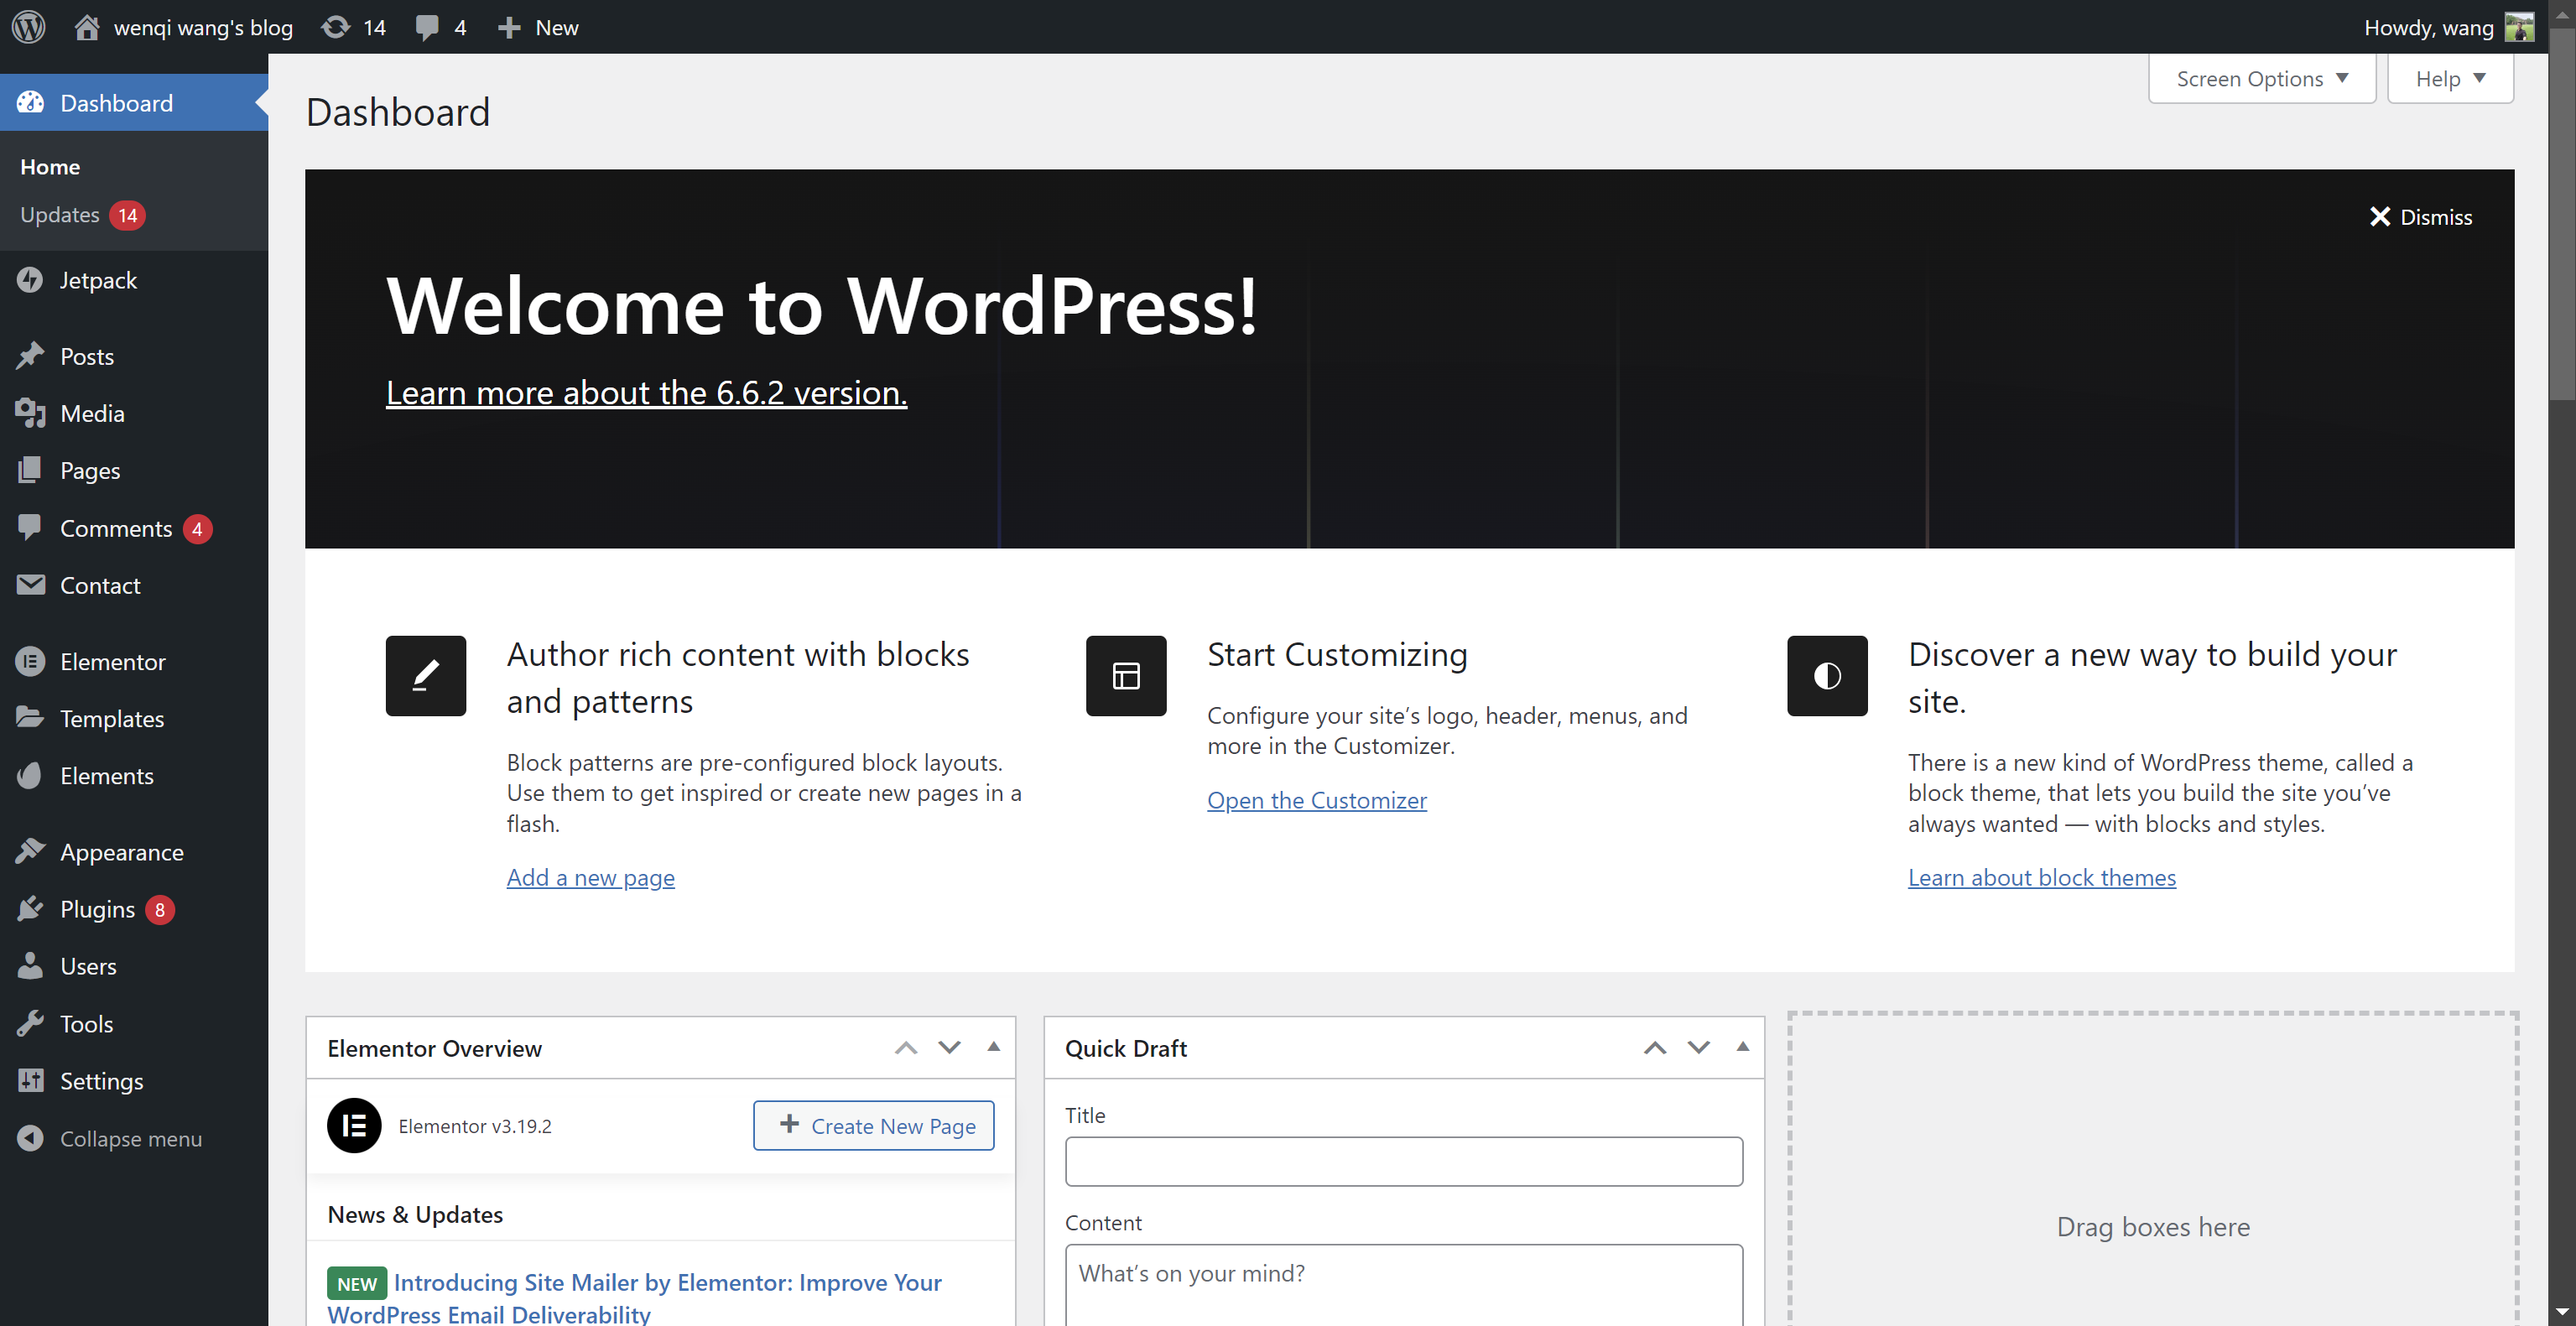Move Elementor Overview widget down

pos(949,1048)
